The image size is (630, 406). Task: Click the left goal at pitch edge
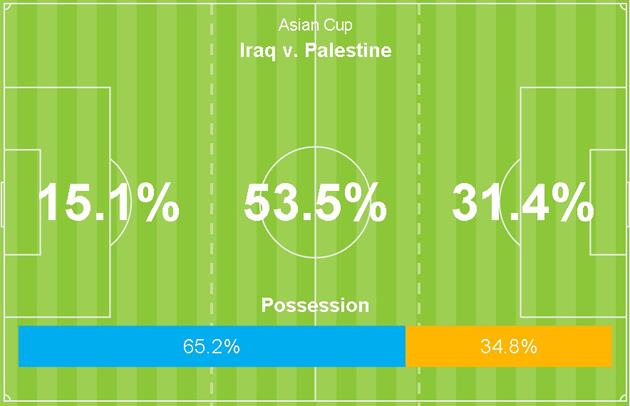pyautogui.click(x=3, y=204)
